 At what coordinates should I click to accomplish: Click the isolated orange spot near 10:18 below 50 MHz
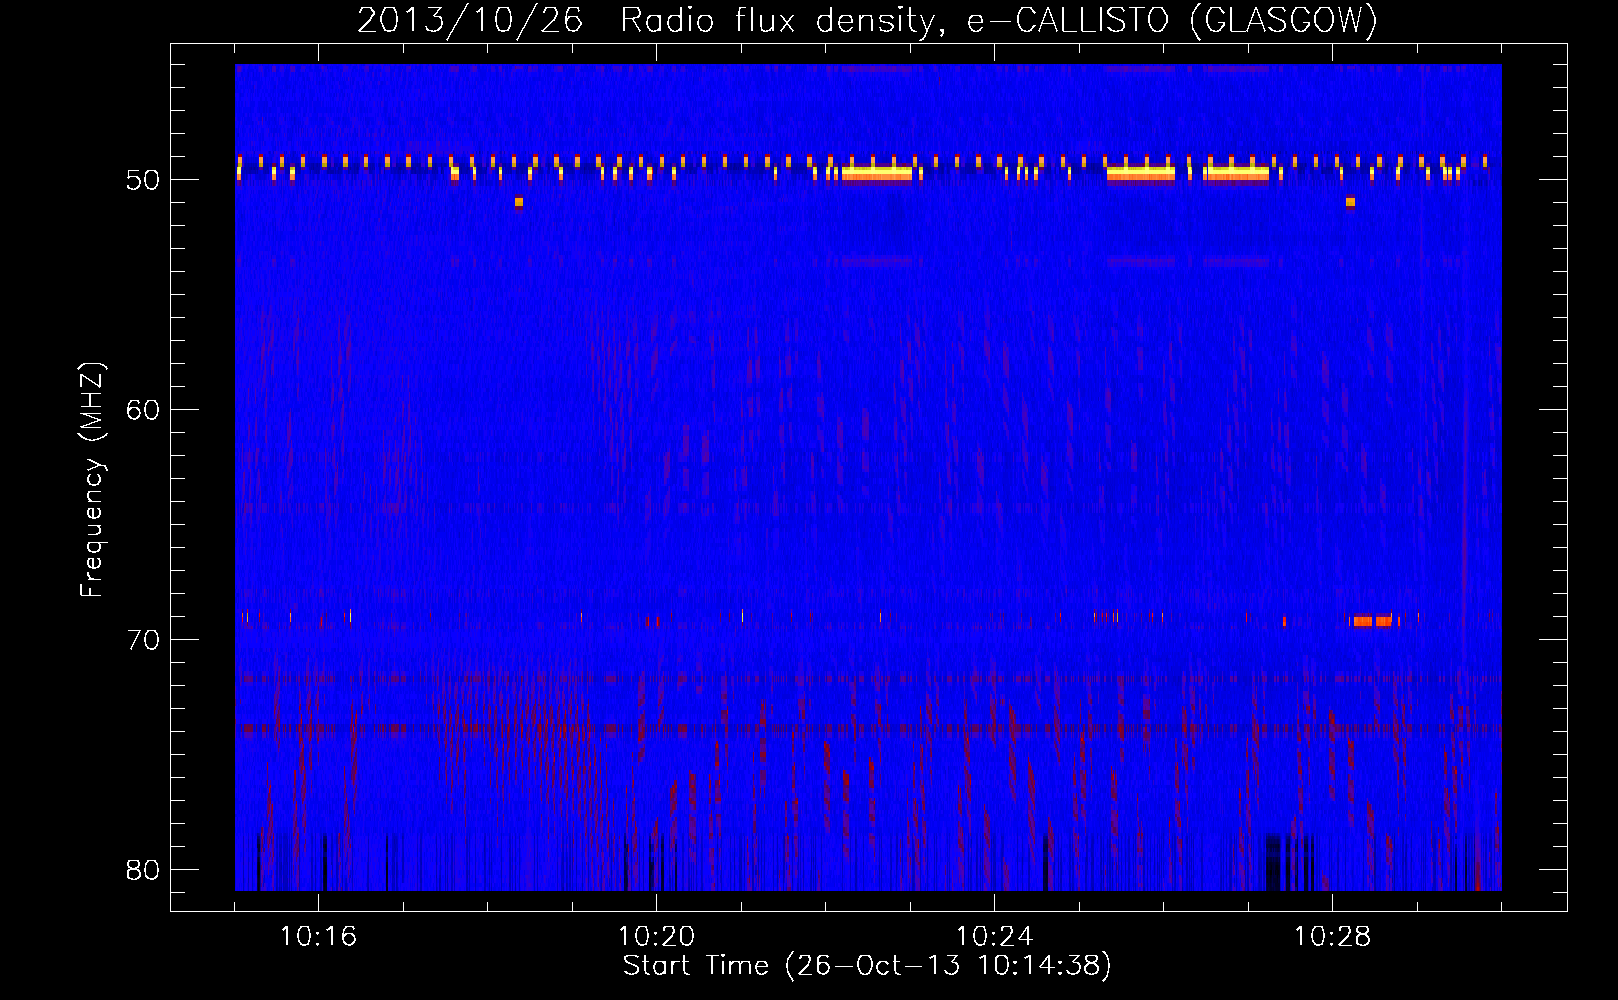pos(519,202)
